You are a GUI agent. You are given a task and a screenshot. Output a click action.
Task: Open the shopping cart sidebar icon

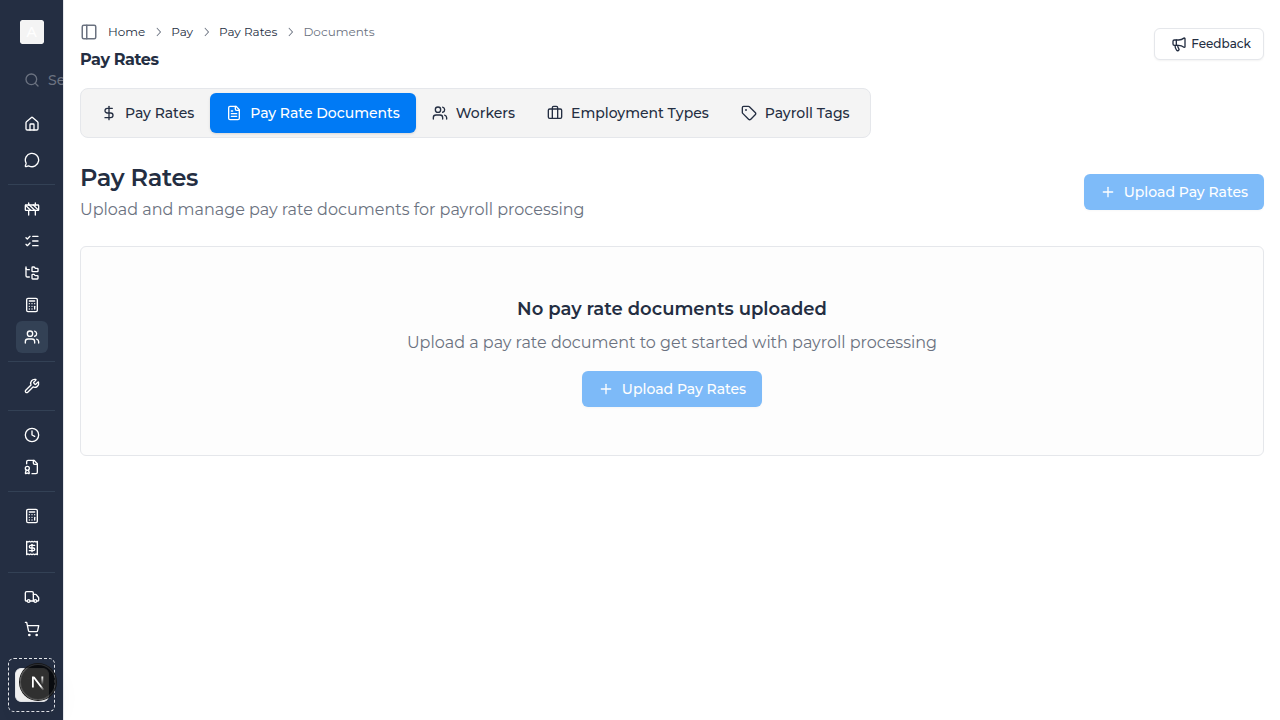pyautogui.click(x=32, y=629)
